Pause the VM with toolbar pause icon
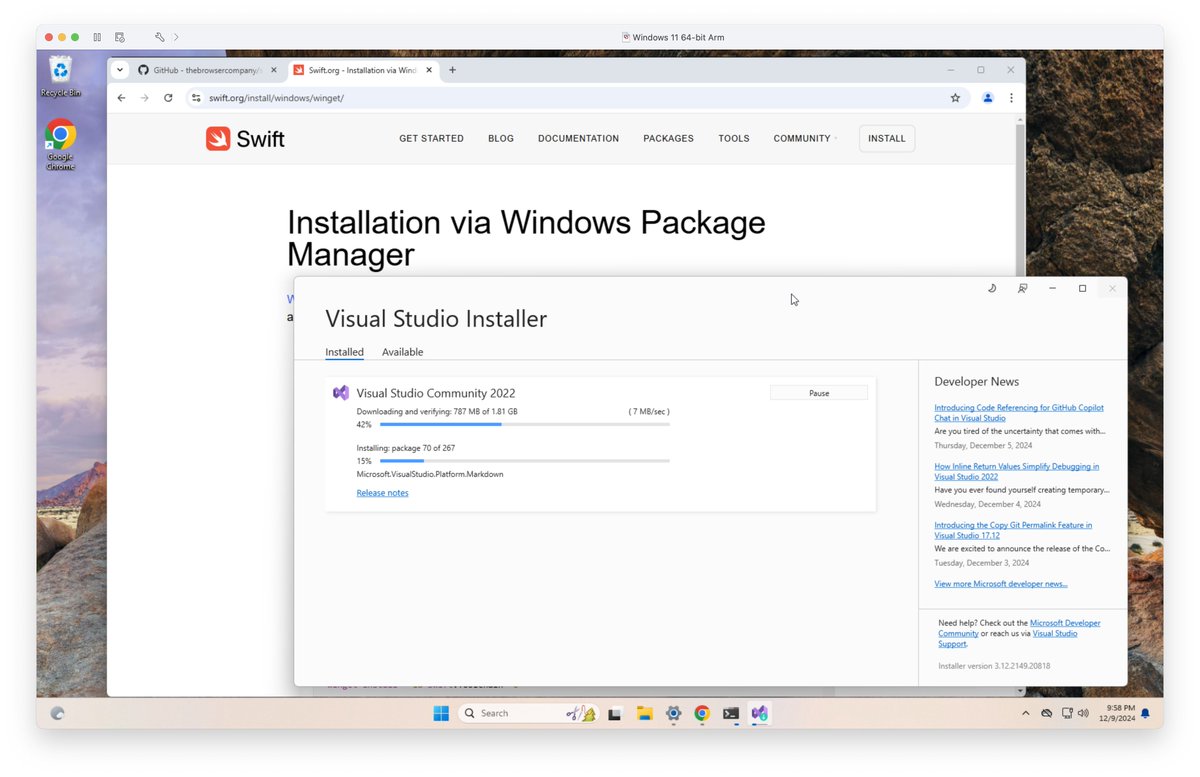 coord(97,37)
